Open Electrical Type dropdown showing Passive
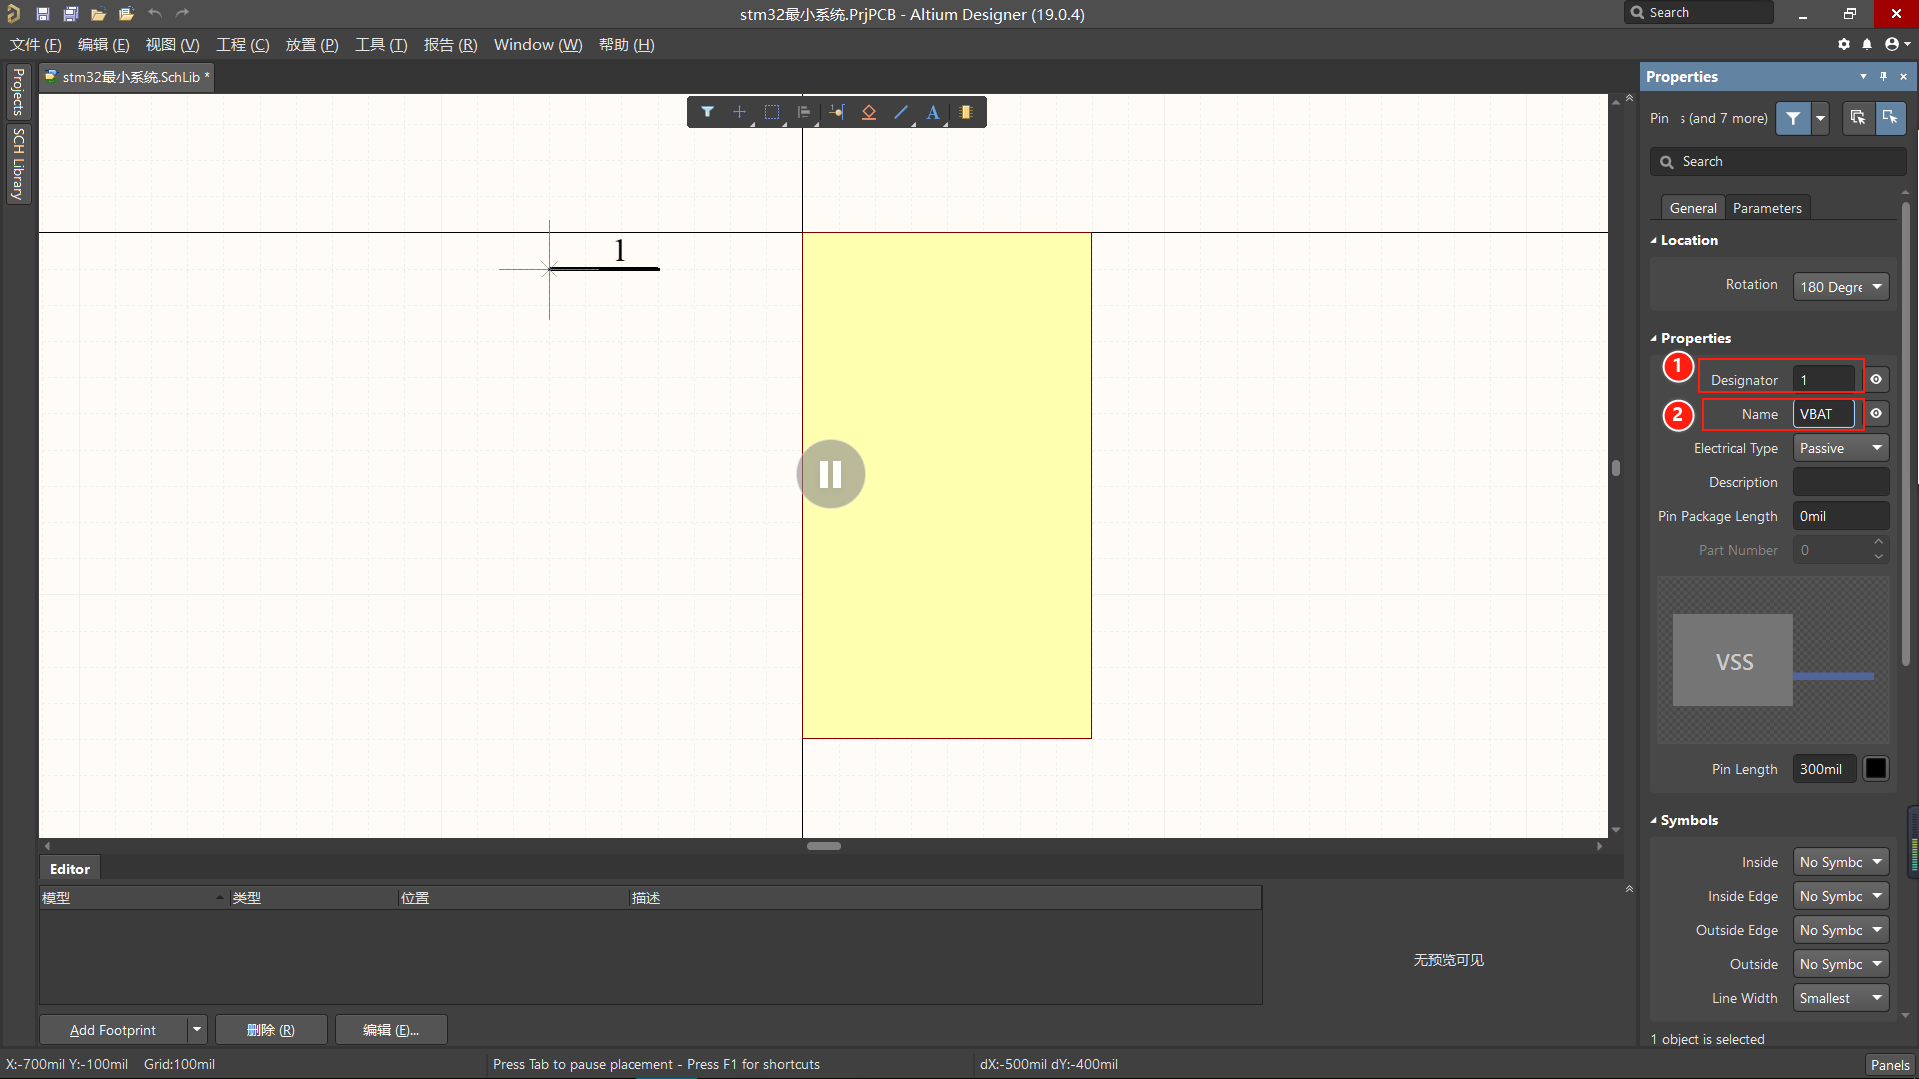This screenshot has width=1919, height=1079. [1840, 448]
